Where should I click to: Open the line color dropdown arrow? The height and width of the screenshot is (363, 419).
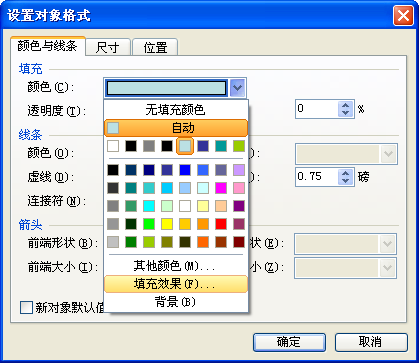pyautogui.click(x=388, y=154)
